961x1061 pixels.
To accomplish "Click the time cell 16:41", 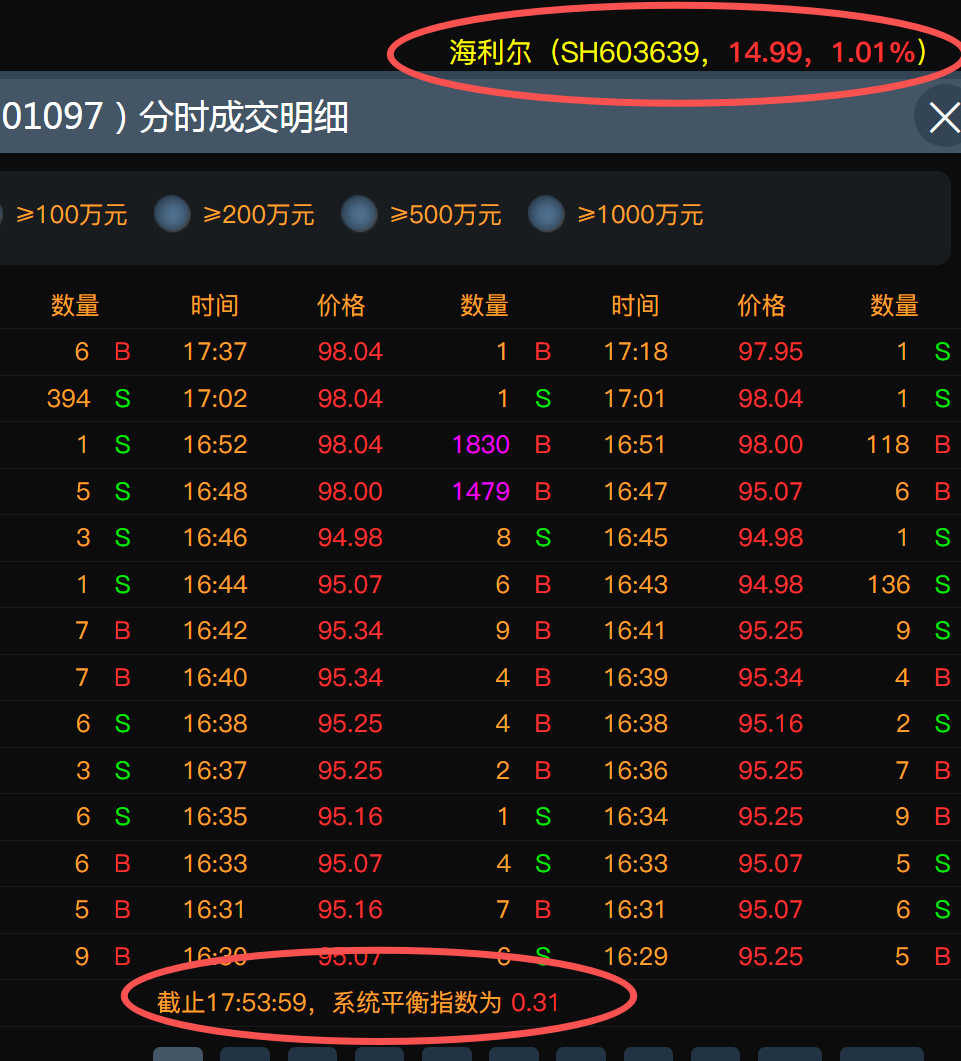I will point(635,631).
